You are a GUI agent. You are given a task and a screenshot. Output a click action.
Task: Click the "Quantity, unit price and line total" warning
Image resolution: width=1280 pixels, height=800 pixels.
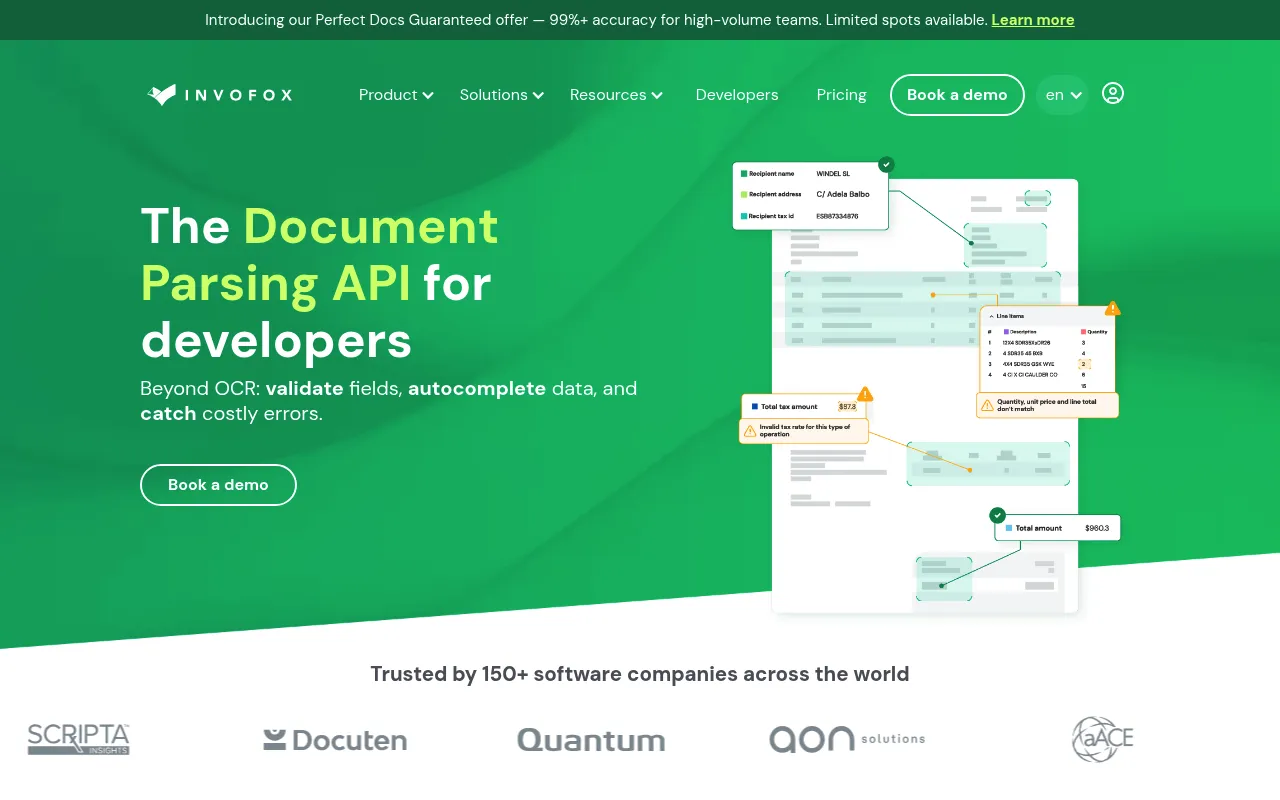(1048, 405)
